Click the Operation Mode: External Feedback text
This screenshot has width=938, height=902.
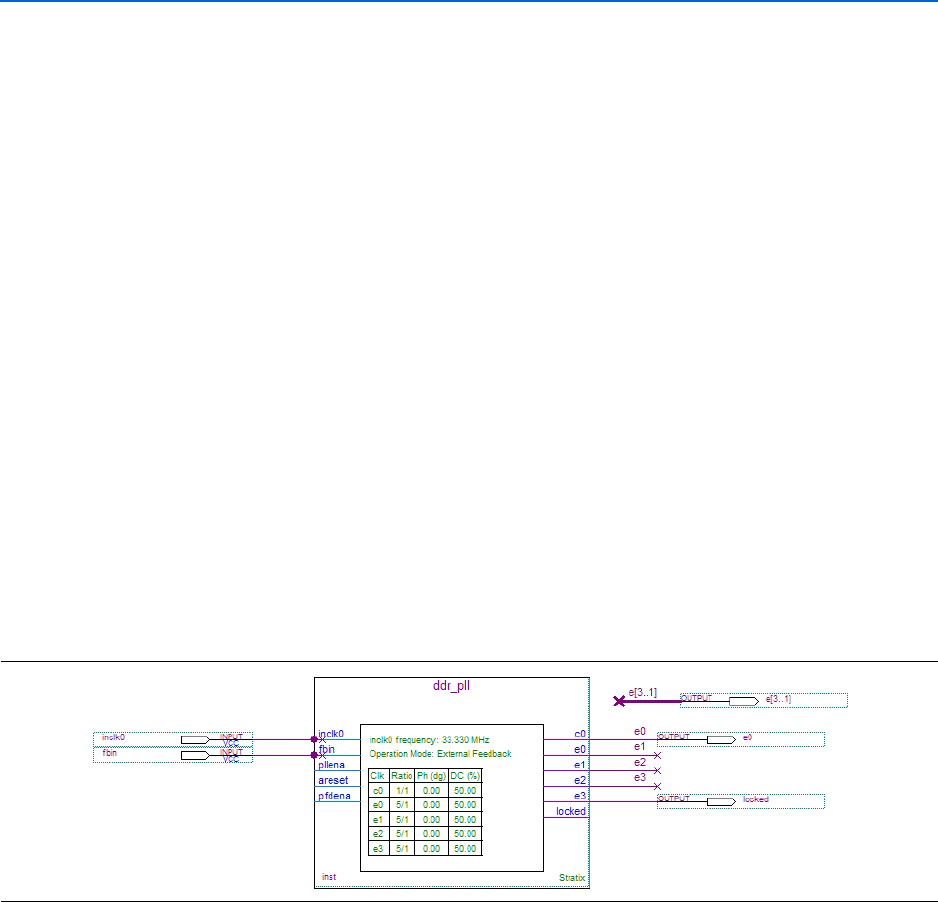point(440,754)
